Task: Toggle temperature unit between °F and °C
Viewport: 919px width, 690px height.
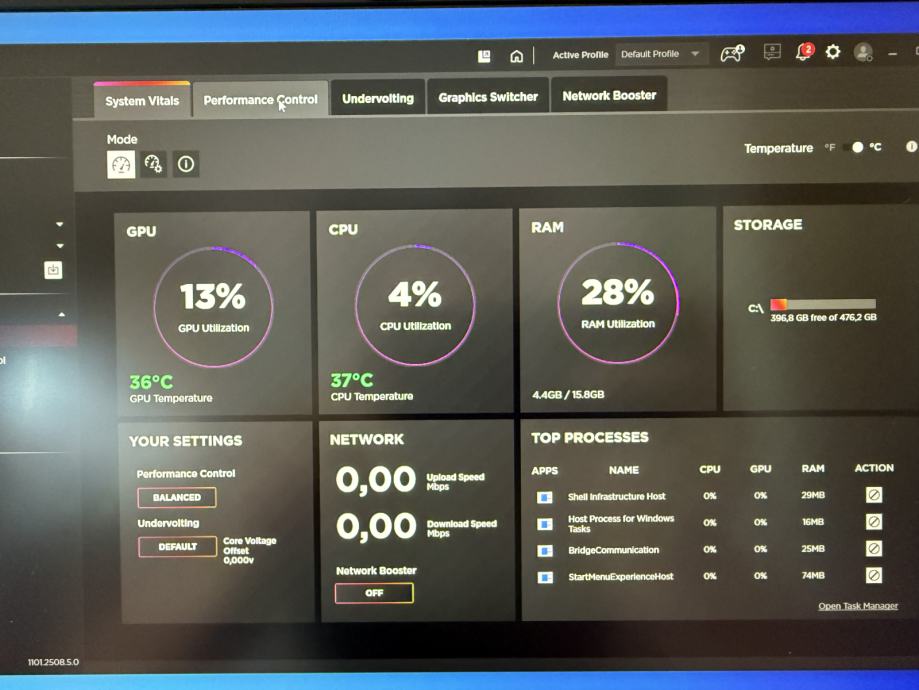Action: [x=853, y=147]
